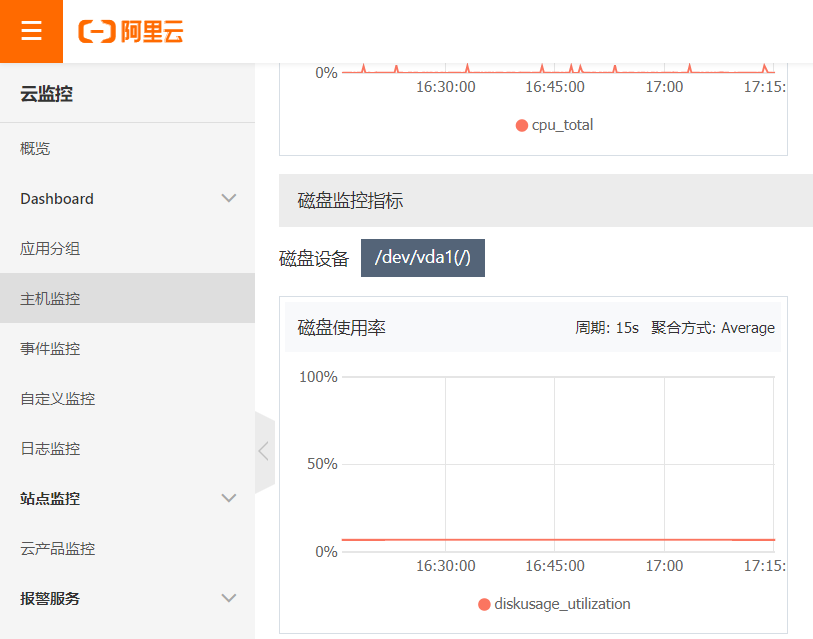The width and height of the screenshot is (813, 639).
Task: Click the 磁盘使用率 chart title
Action: pos(342,327)
